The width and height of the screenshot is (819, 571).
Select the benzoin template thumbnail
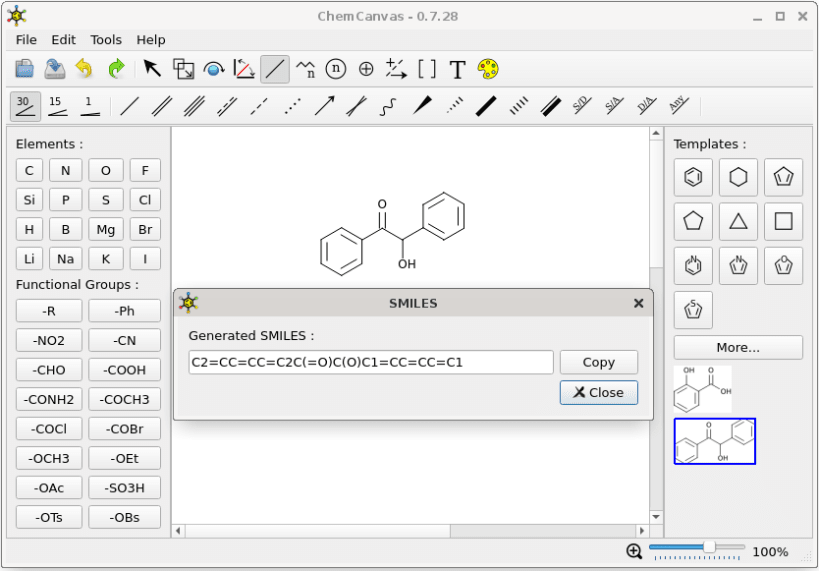click(x=715, y=441)
